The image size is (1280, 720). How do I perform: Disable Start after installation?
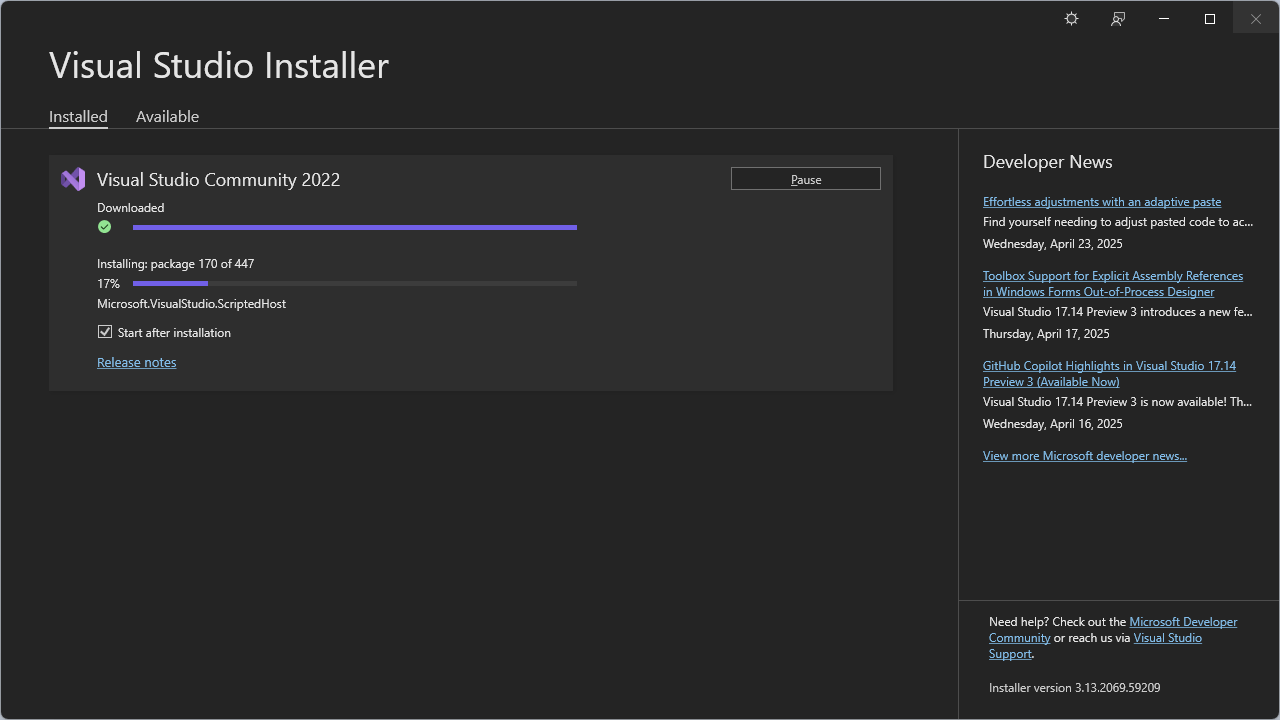105,331
